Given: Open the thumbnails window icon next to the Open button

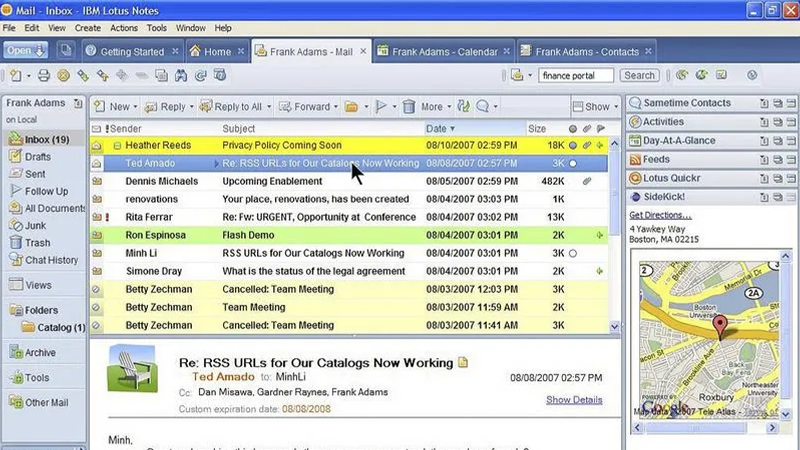Looking at the screenshot, I should pos(65,51).
